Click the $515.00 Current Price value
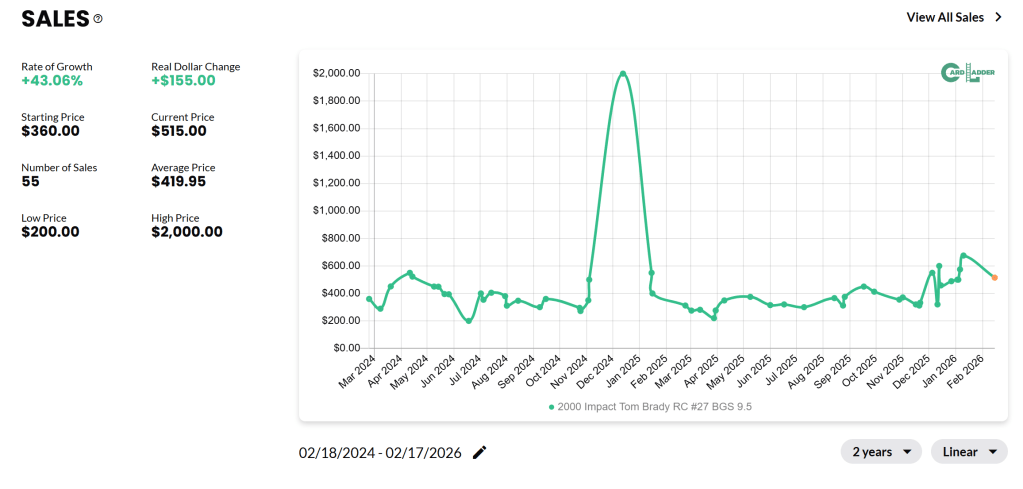1023x489 pixels. (x=179, y=131)
